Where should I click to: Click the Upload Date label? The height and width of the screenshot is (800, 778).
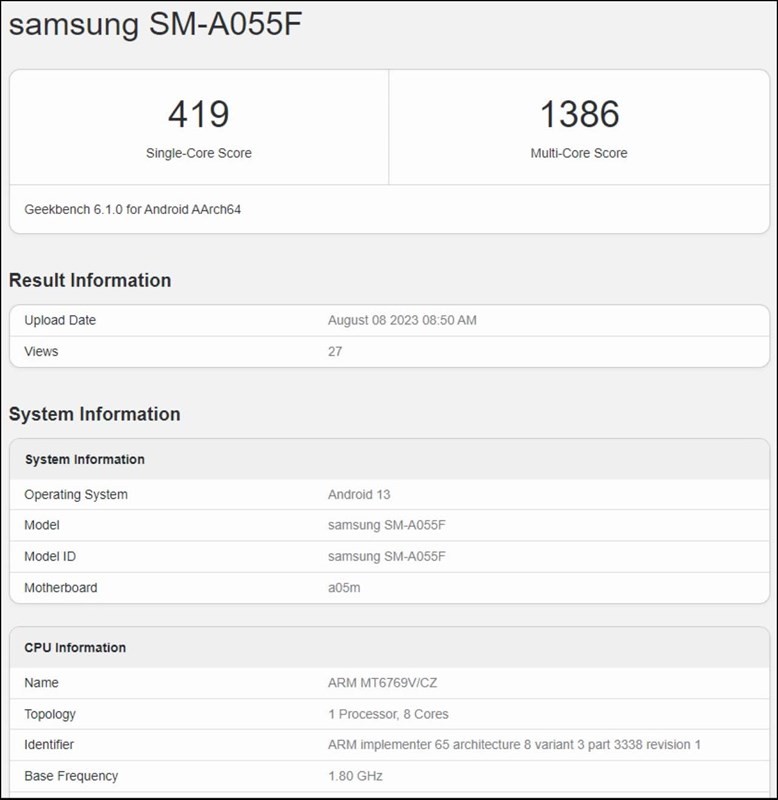click(x=60, y=320)
